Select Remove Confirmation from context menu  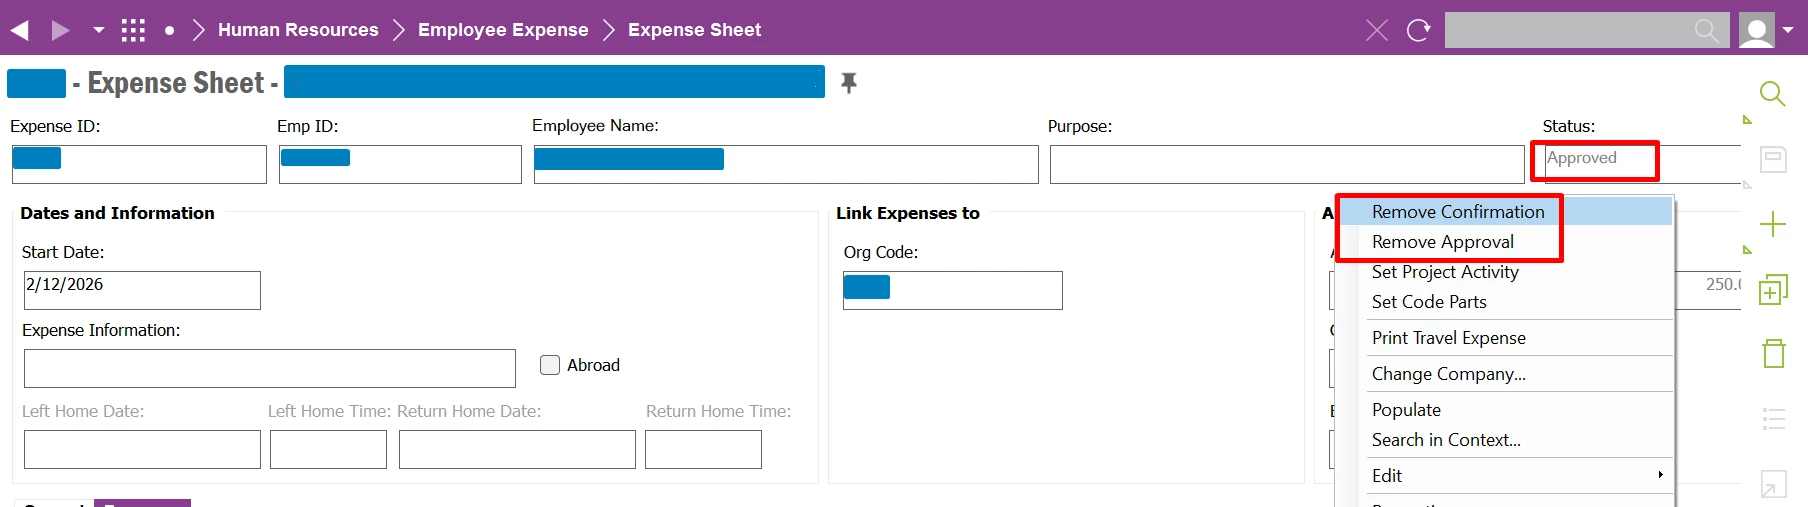tap(1457, 212)
